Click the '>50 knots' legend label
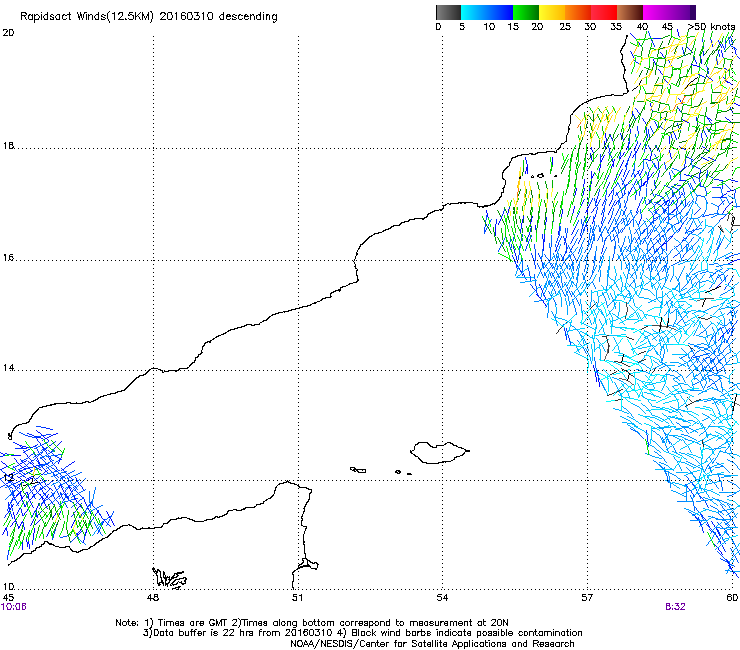The image size is (740, 650). [711, 27]
